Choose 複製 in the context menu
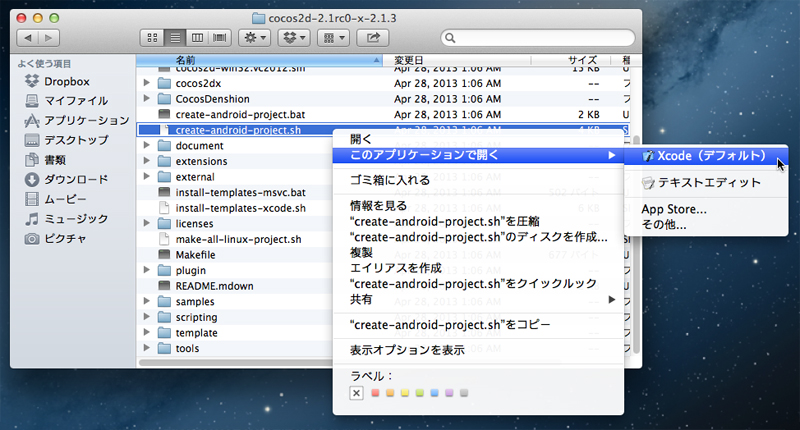The height and width of the screenshot is (430, 800). [x=478, y=252]
